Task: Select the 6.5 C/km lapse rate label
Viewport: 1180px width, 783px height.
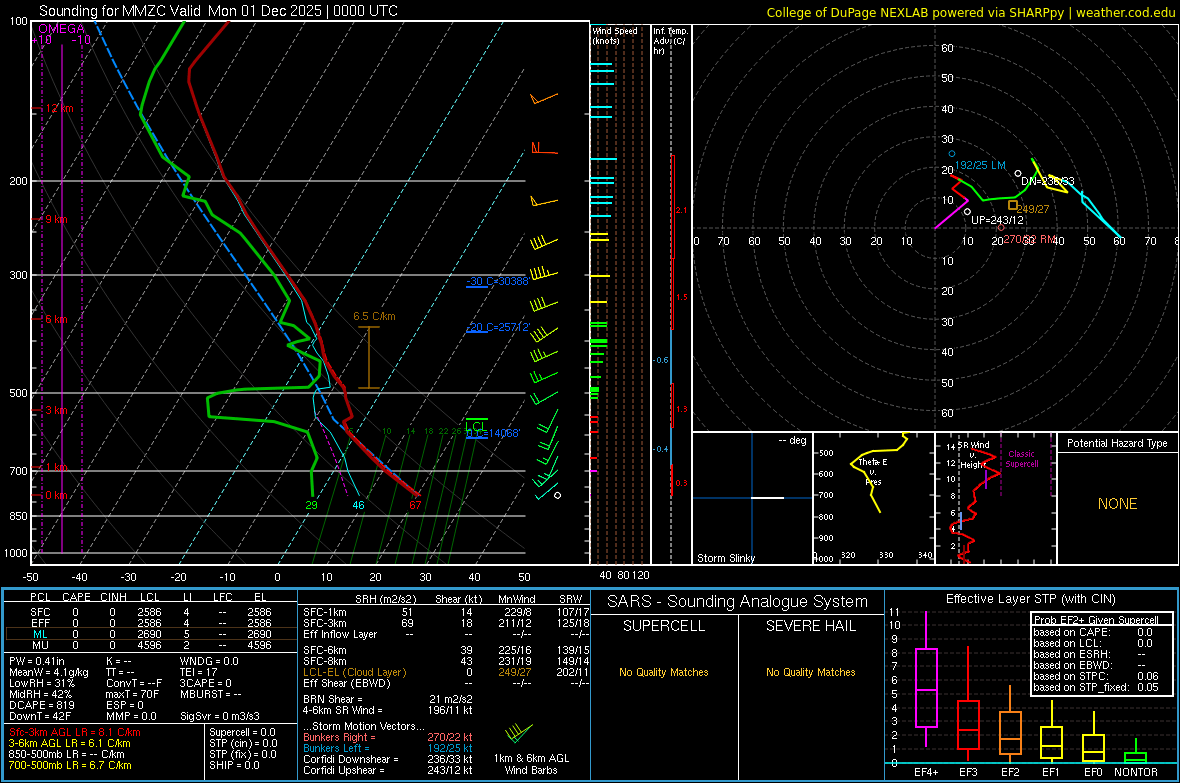Action: (374, 316)
